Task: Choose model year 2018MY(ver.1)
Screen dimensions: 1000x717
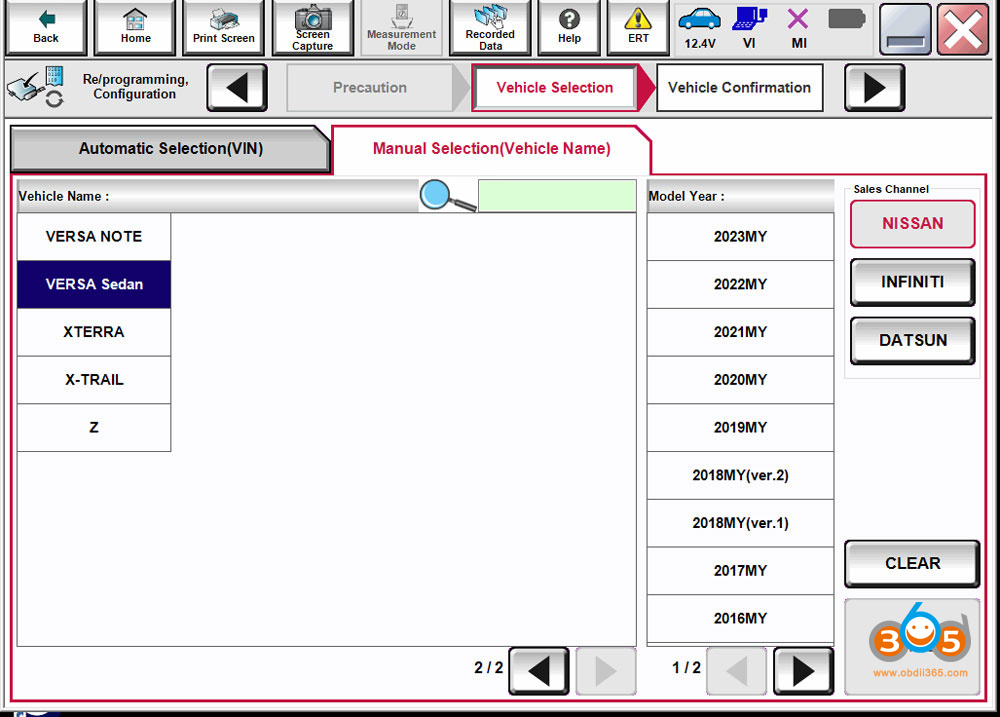Action: (x=740, y=523)
